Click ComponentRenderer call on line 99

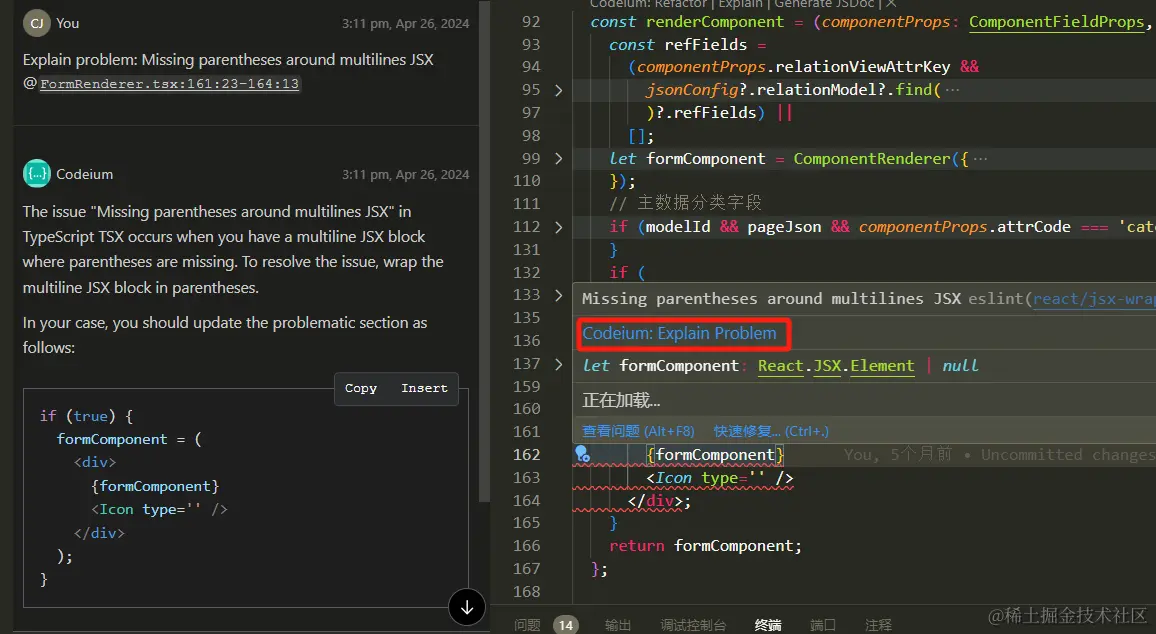coord(872,158)
